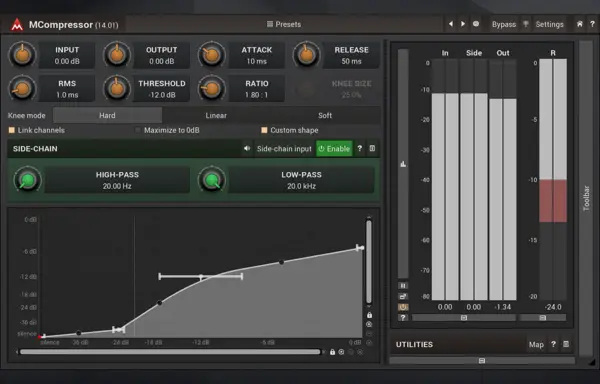Click the graph horizontal zoom scrollbar
Screen dimensions: 600x384
(x=170, y=351)
